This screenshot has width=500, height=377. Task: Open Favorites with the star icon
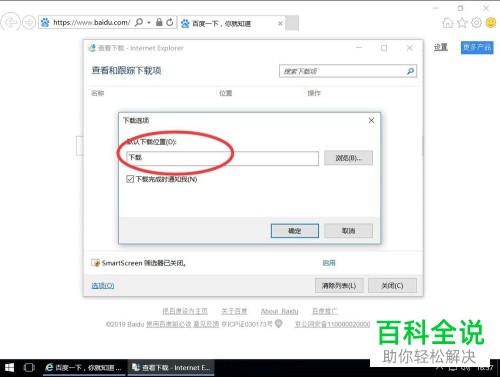[x=462, y=23]
